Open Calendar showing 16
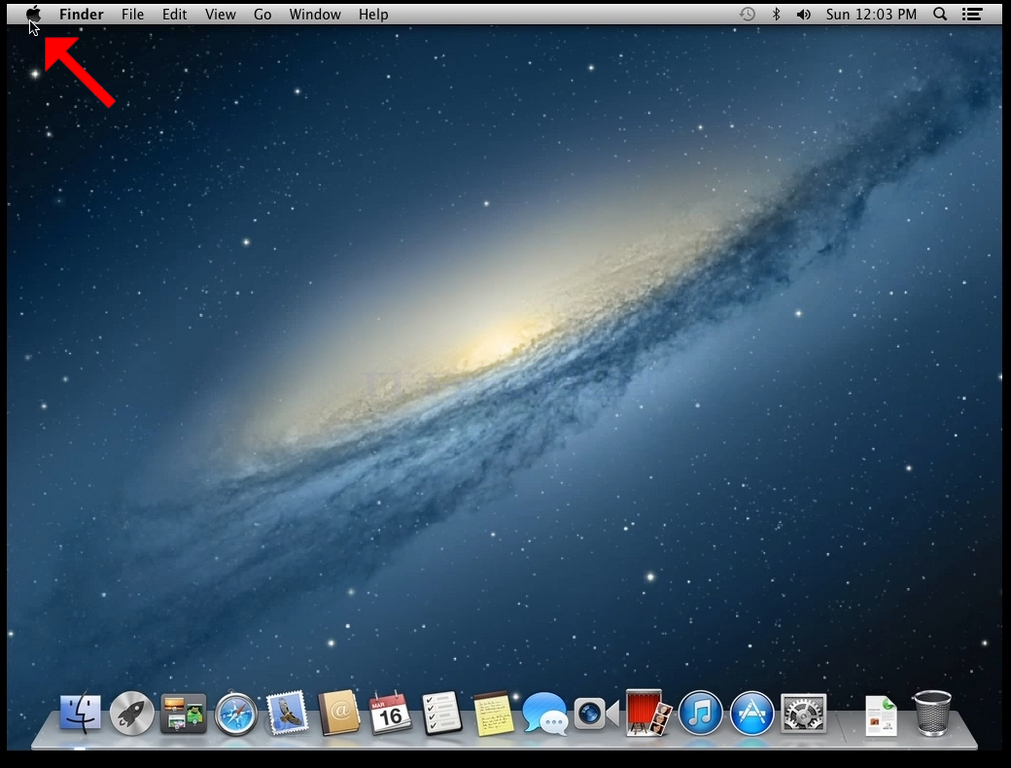 point(390,713)
